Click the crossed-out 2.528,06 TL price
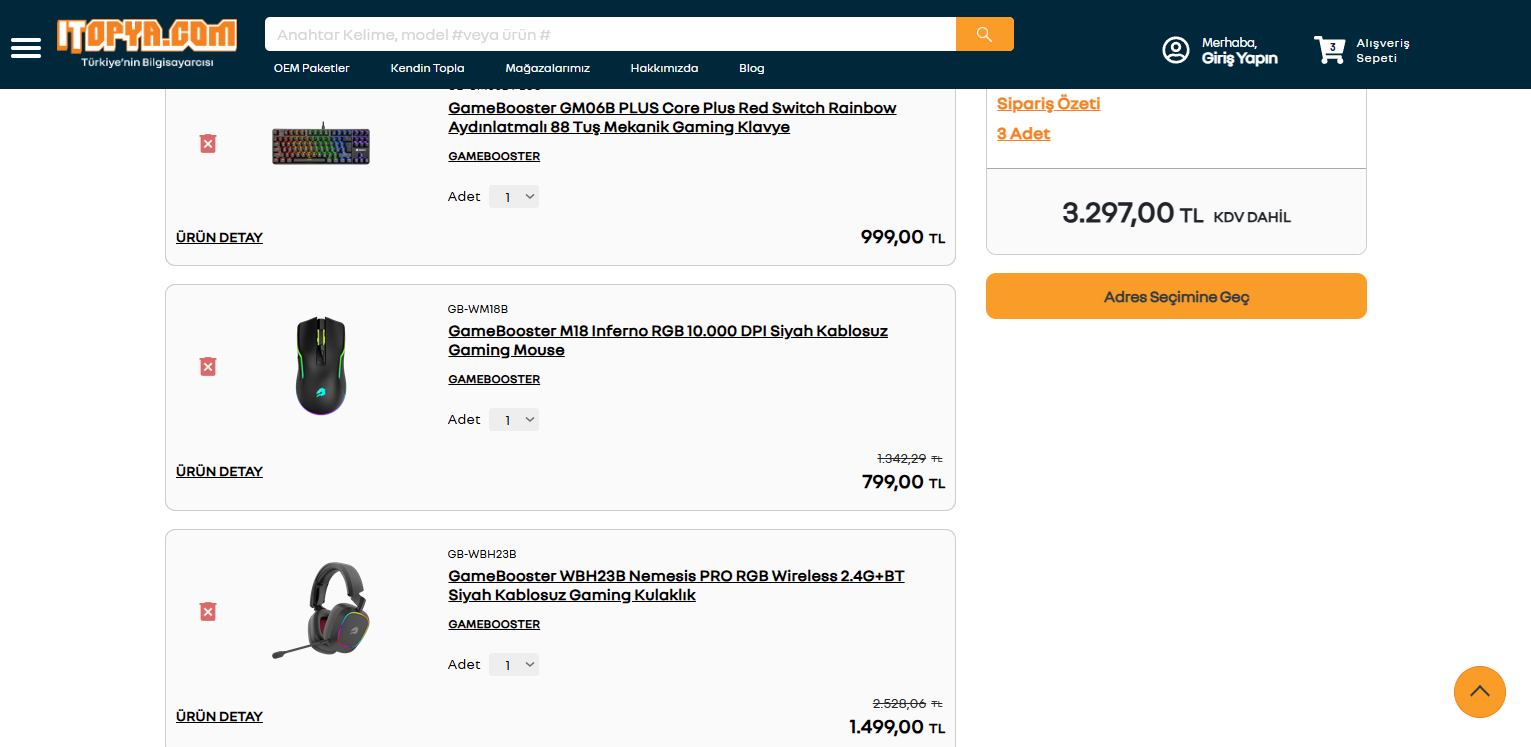 tap(908, 704)
